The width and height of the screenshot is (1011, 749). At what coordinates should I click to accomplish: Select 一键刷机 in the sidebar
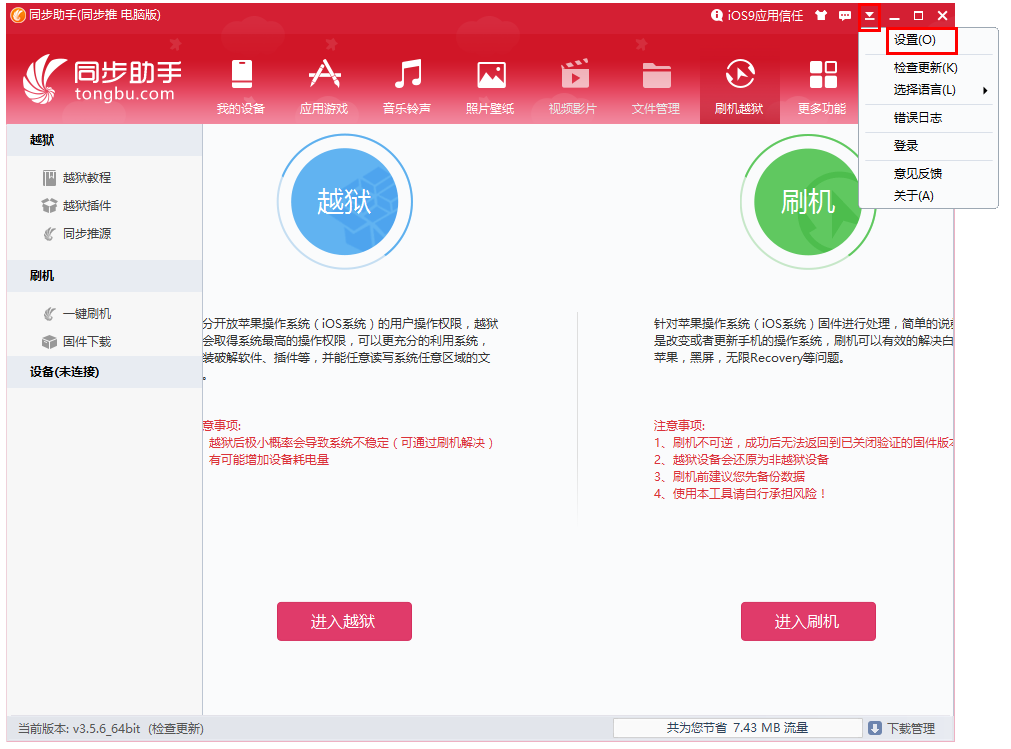(77, 314)
